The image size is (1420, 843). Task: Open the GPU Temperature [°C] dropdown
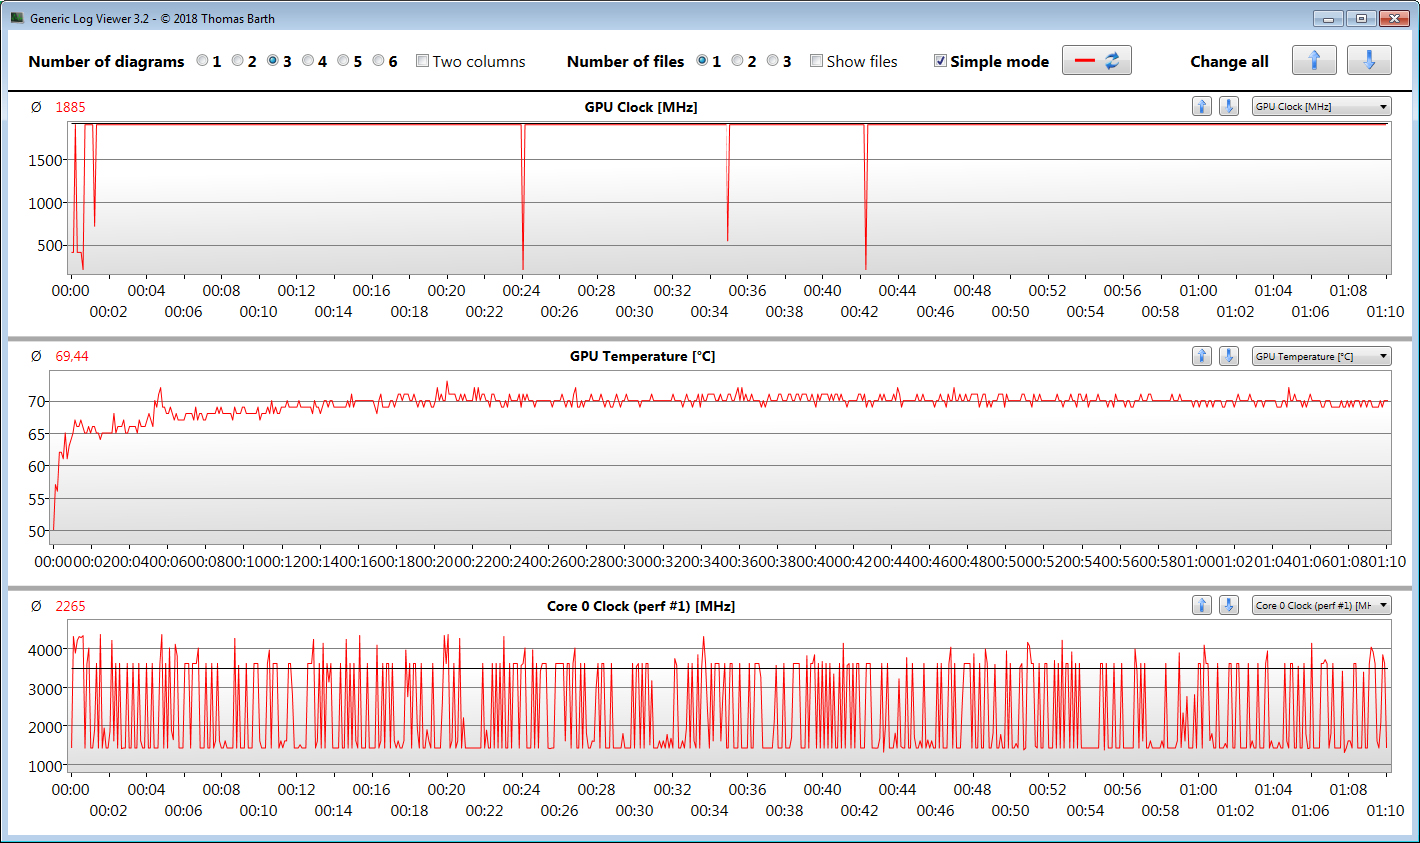click(x=1321, y=356)
